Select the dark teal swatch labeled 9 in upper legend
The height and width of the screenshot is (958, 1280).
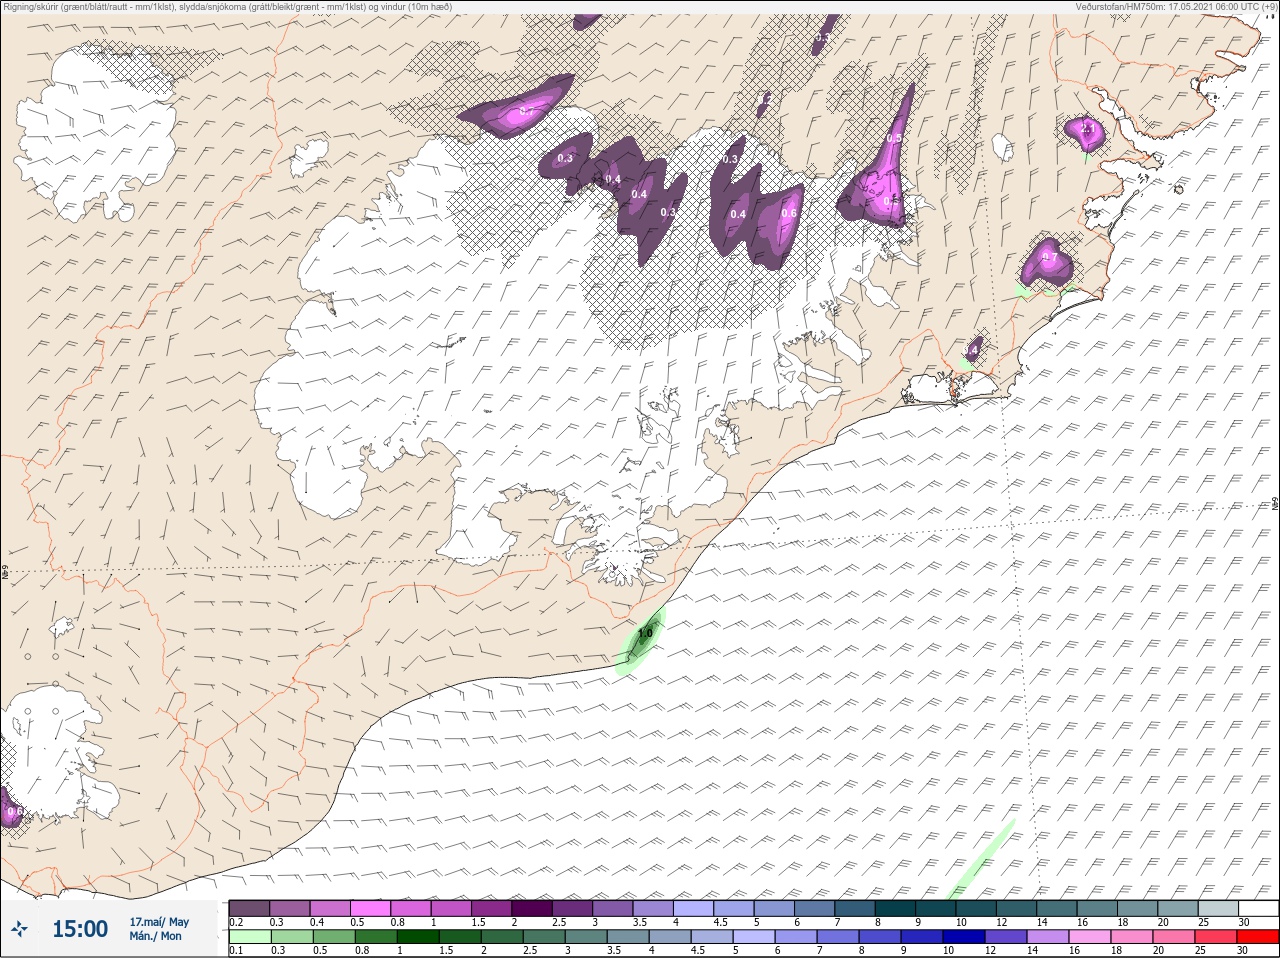click(x=936, y=908)
